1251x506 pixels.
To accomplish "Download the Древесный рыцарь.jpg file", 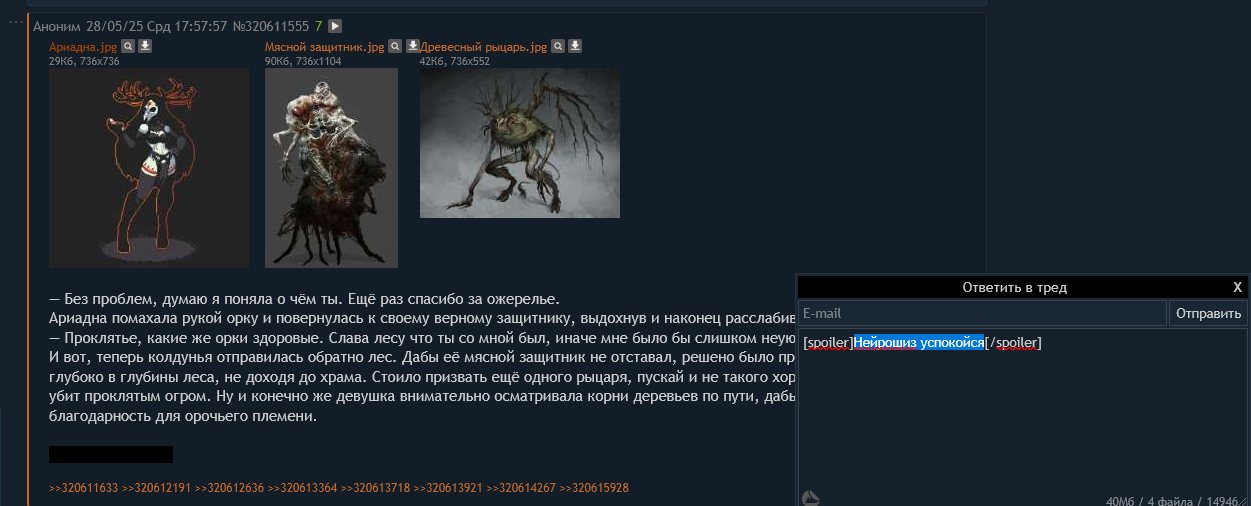I will [x=574, y=46].
